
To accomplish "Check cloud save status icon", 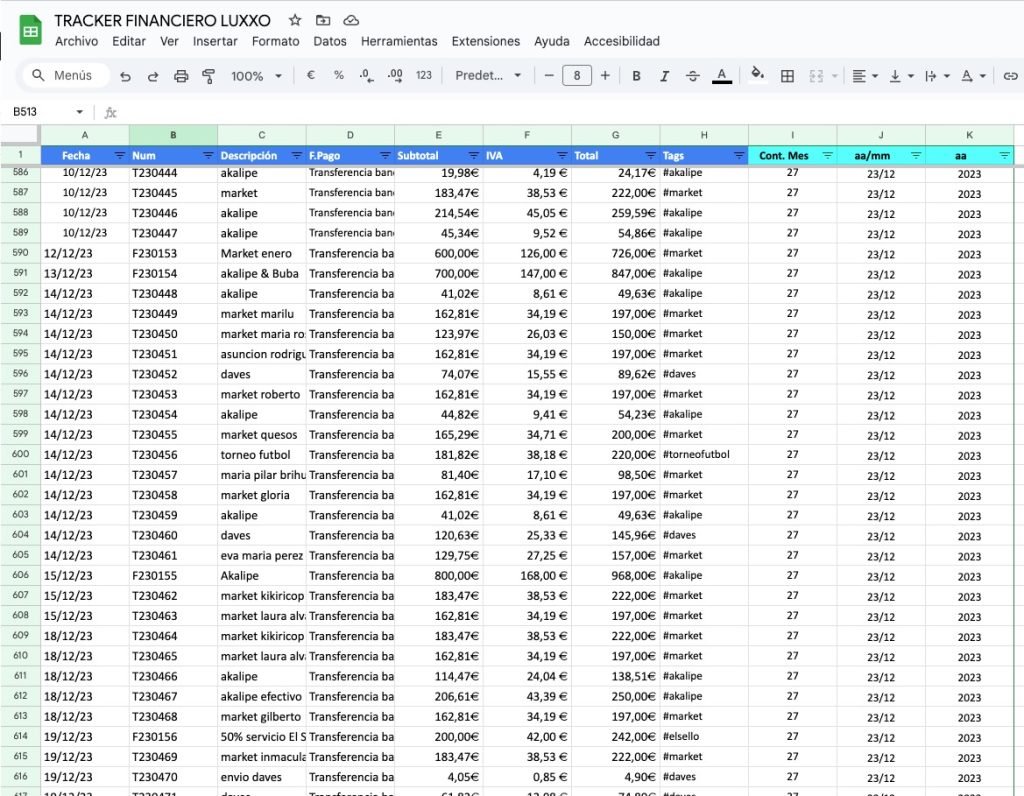I will (x=351, y=20).
